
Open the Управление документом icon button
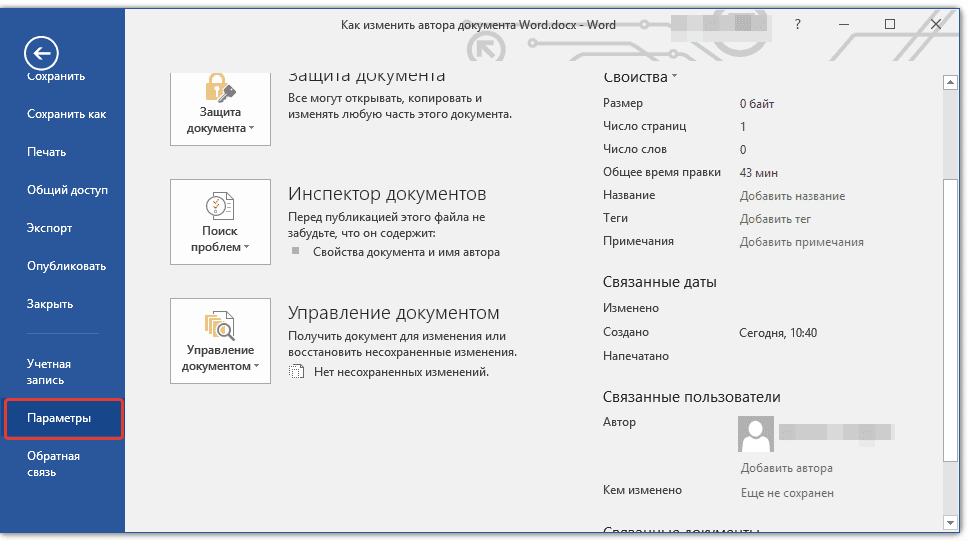tap(220, 341)
